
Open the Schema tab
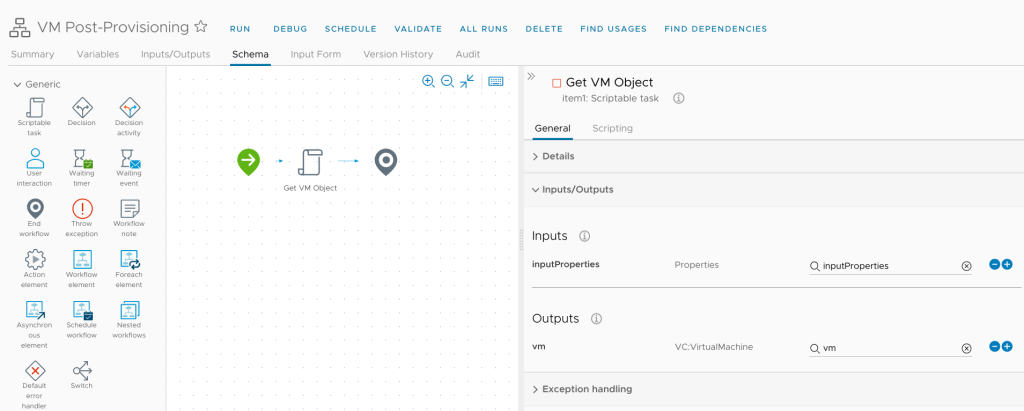click(250, 54)
